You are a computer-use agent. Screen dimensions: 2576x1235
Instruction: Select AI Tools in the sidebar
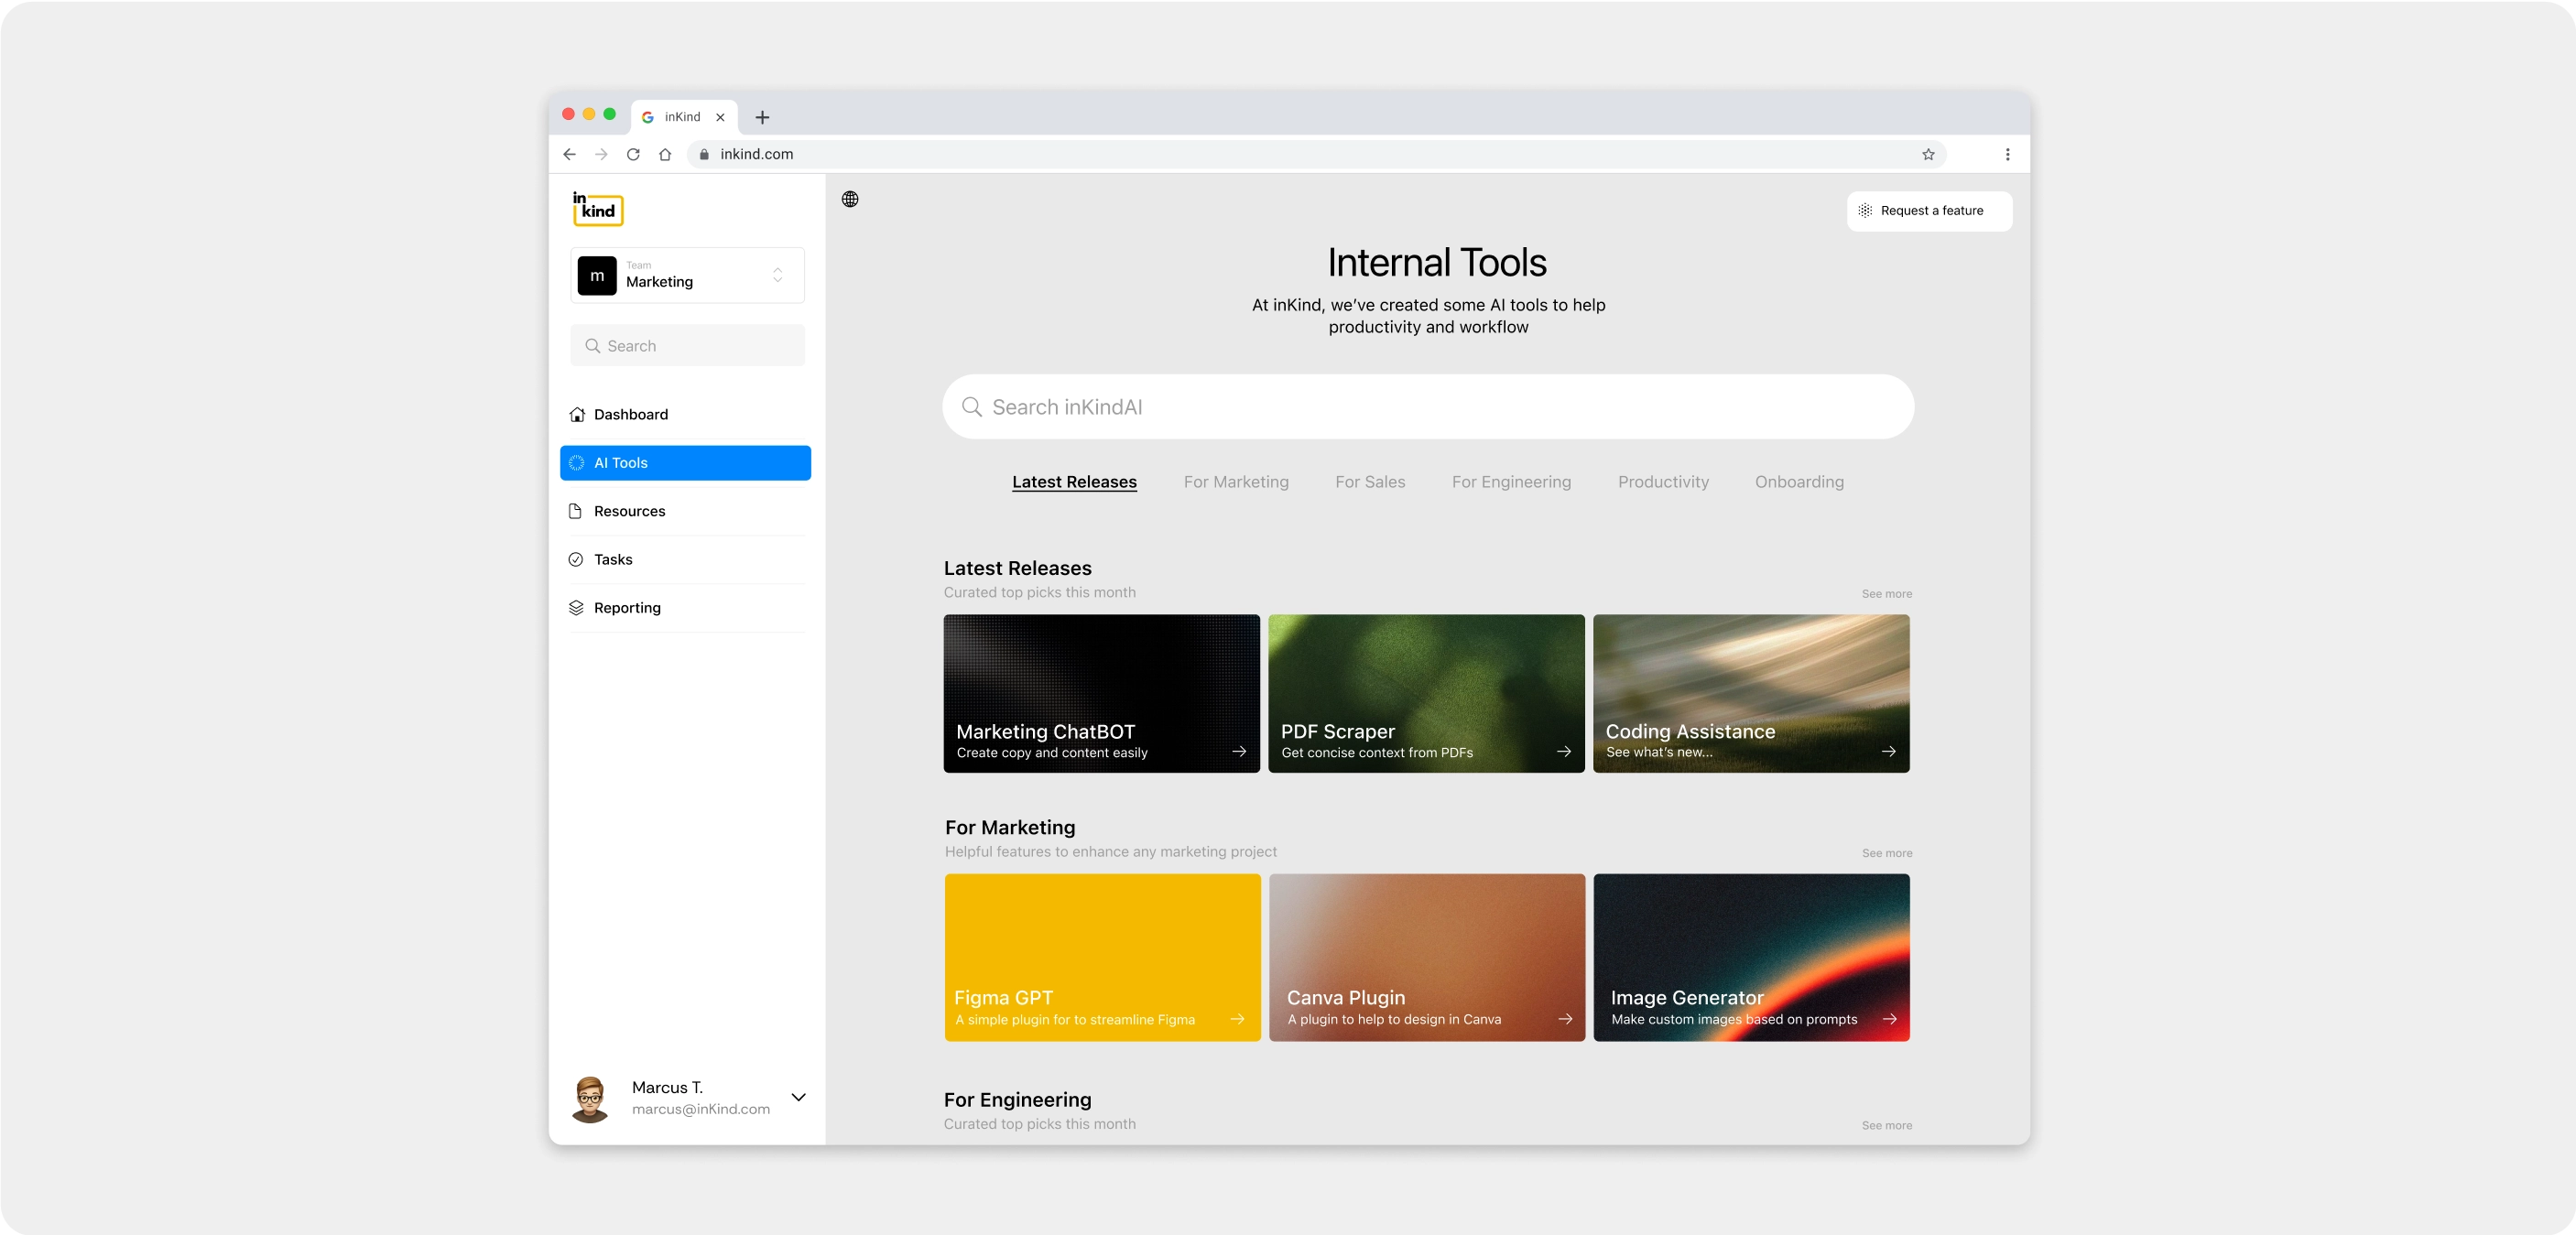click(686, 463)
